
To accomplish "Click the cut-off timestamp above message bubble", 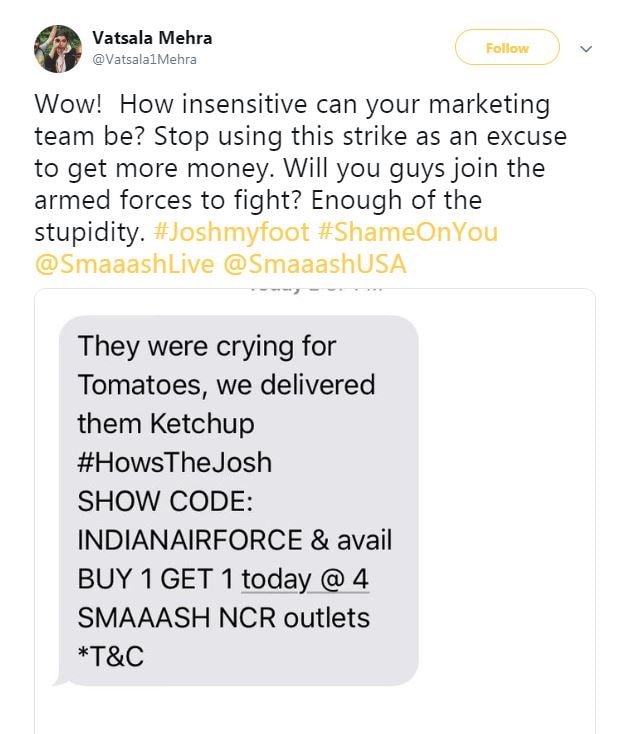I will click(315, 289).
